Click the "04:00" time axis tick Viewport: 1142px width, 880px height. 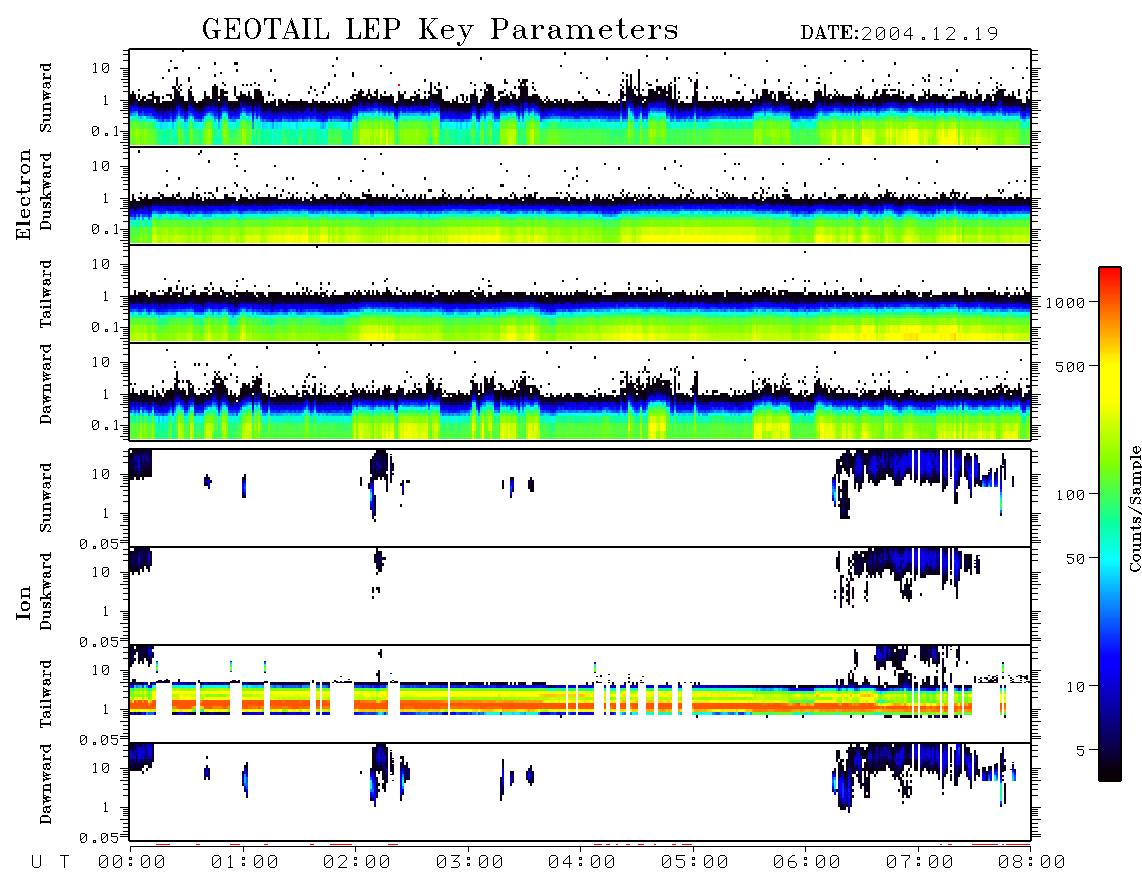click(582, 863)
